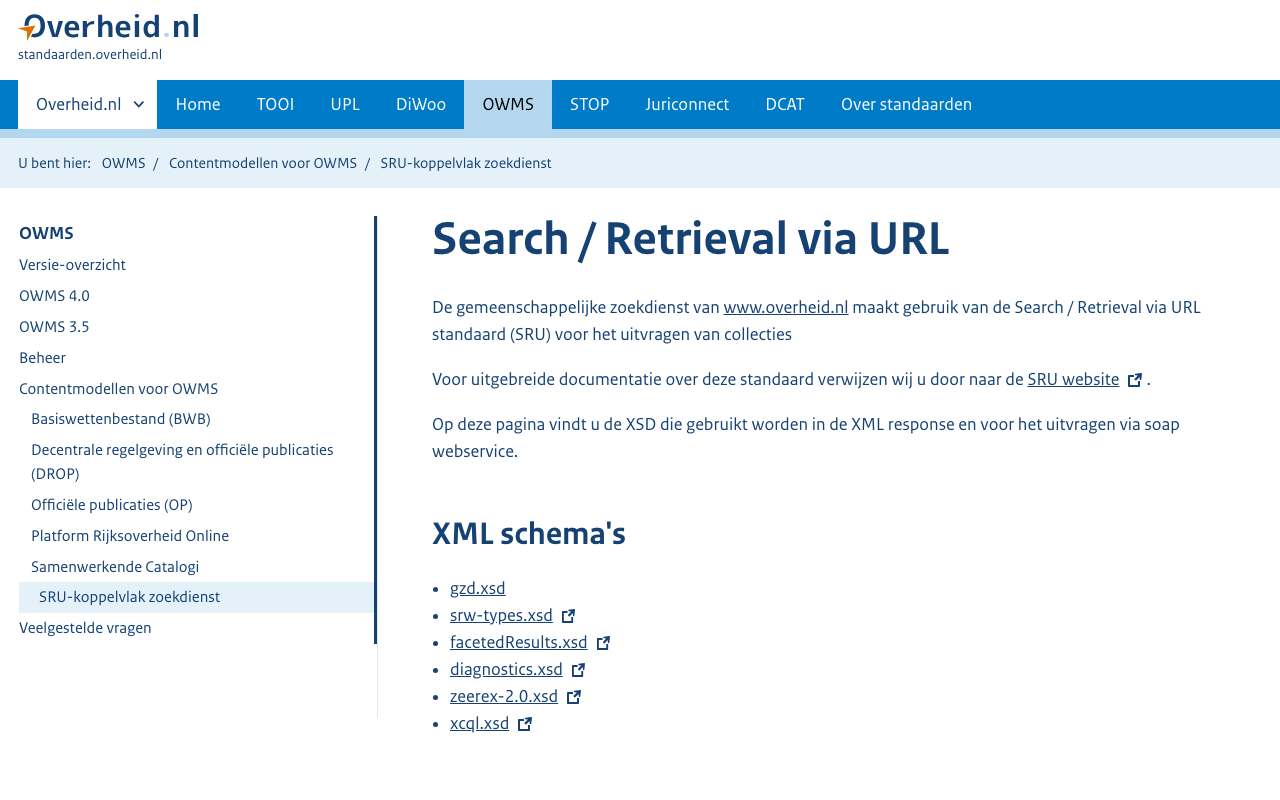Click OWMS in the breadcrumb trail
This screenshot has height=800, width=1280.
[x=124, y=163]
